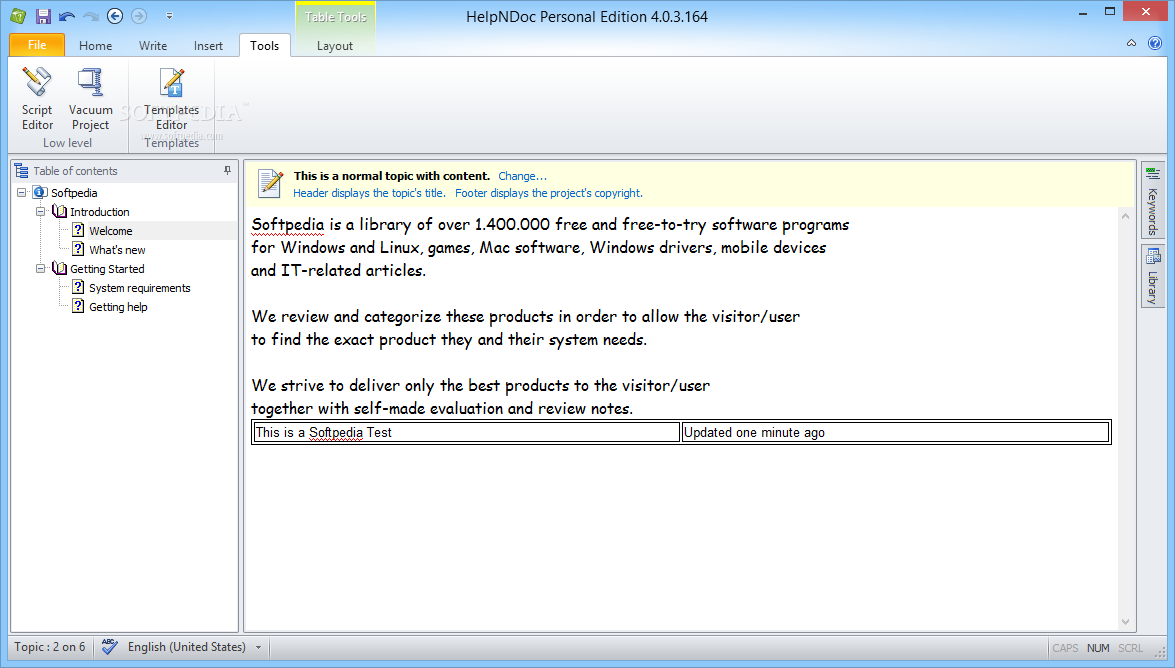Viewport: 1175px width, 668px height.
Task: Click the CAPS status bar indicator
Action: point(1065,648)
